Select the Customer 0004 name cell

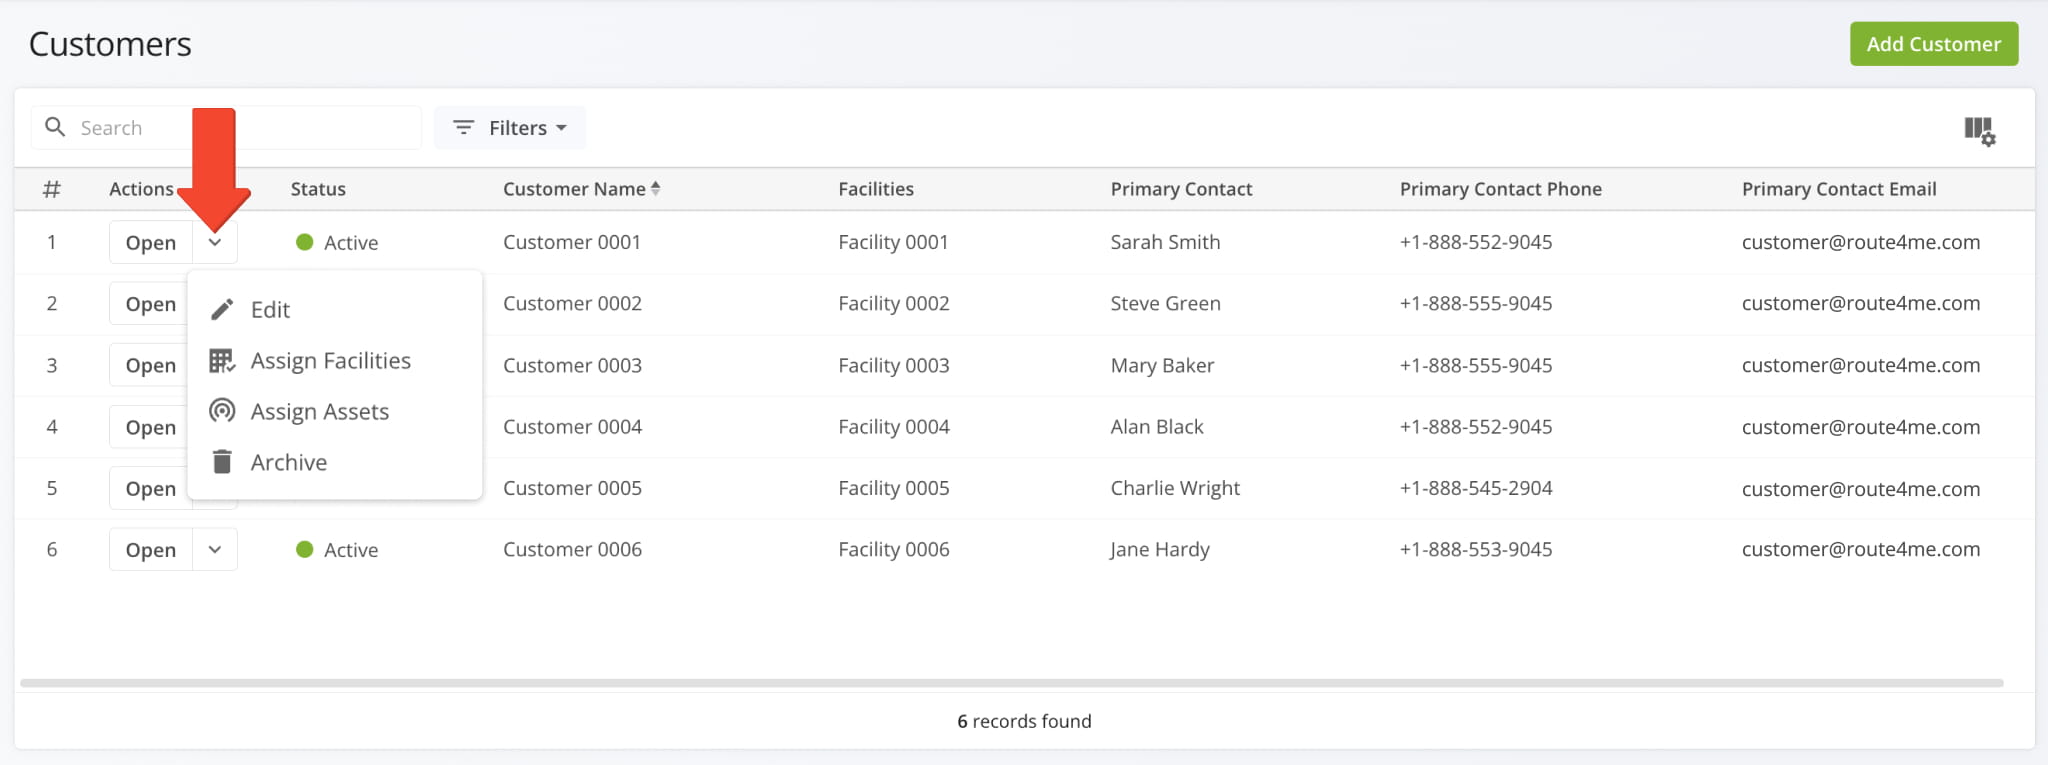pyautogui.click(x=572, y=426)
